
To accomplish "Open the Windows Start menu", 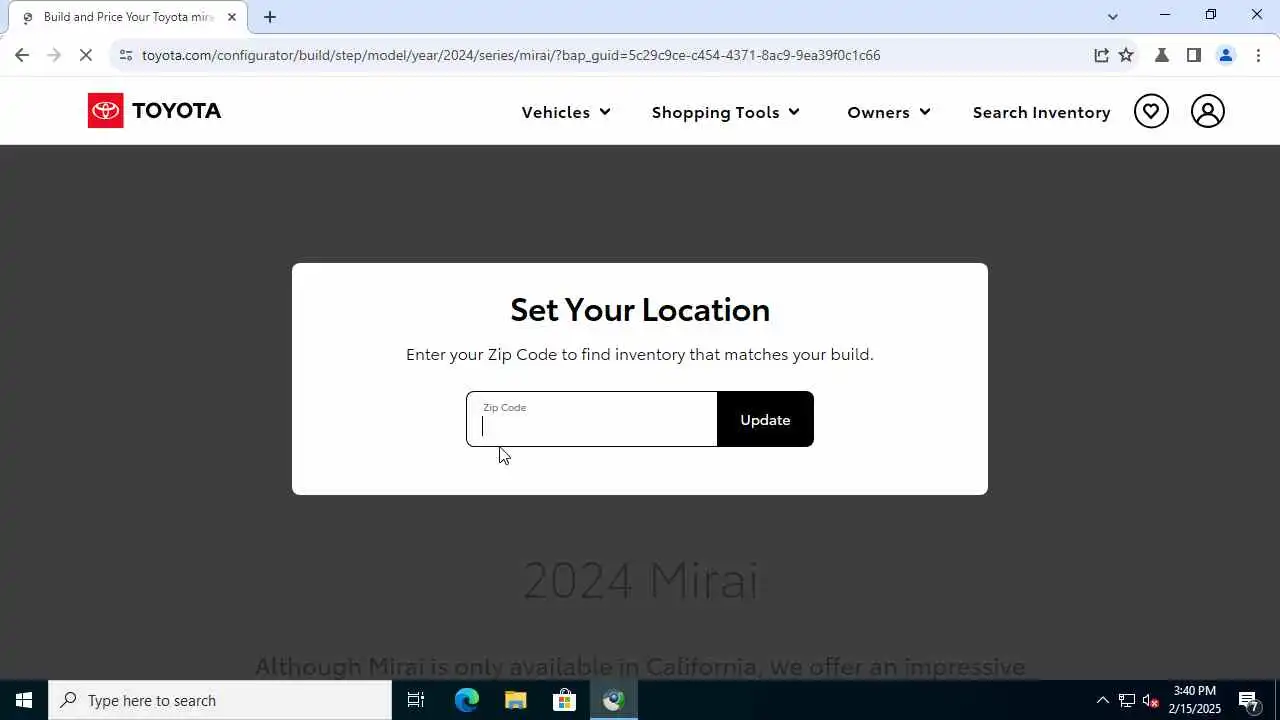I will click(24, 700).
